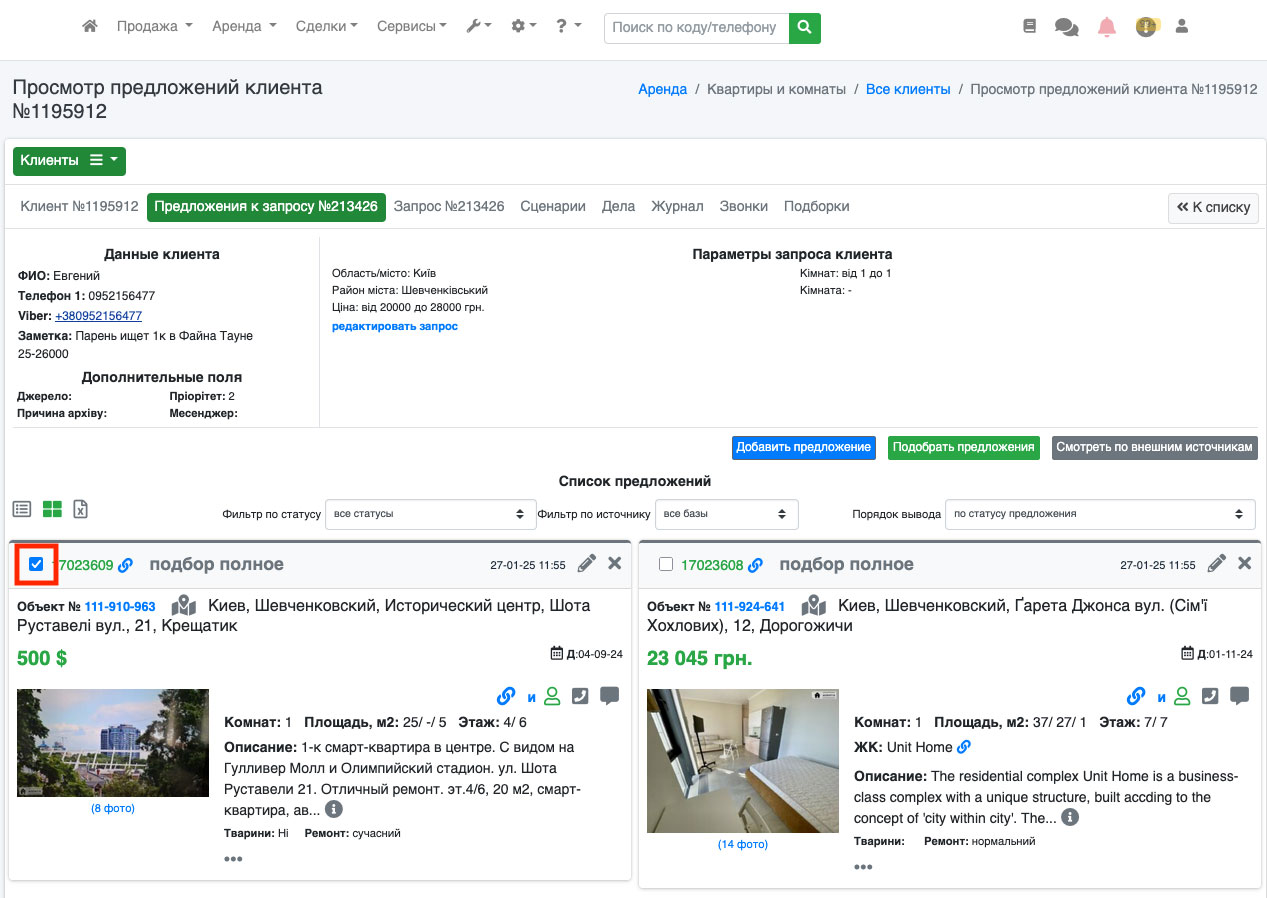Edit offer 17023609 with pencil icon

pos(587,564)
